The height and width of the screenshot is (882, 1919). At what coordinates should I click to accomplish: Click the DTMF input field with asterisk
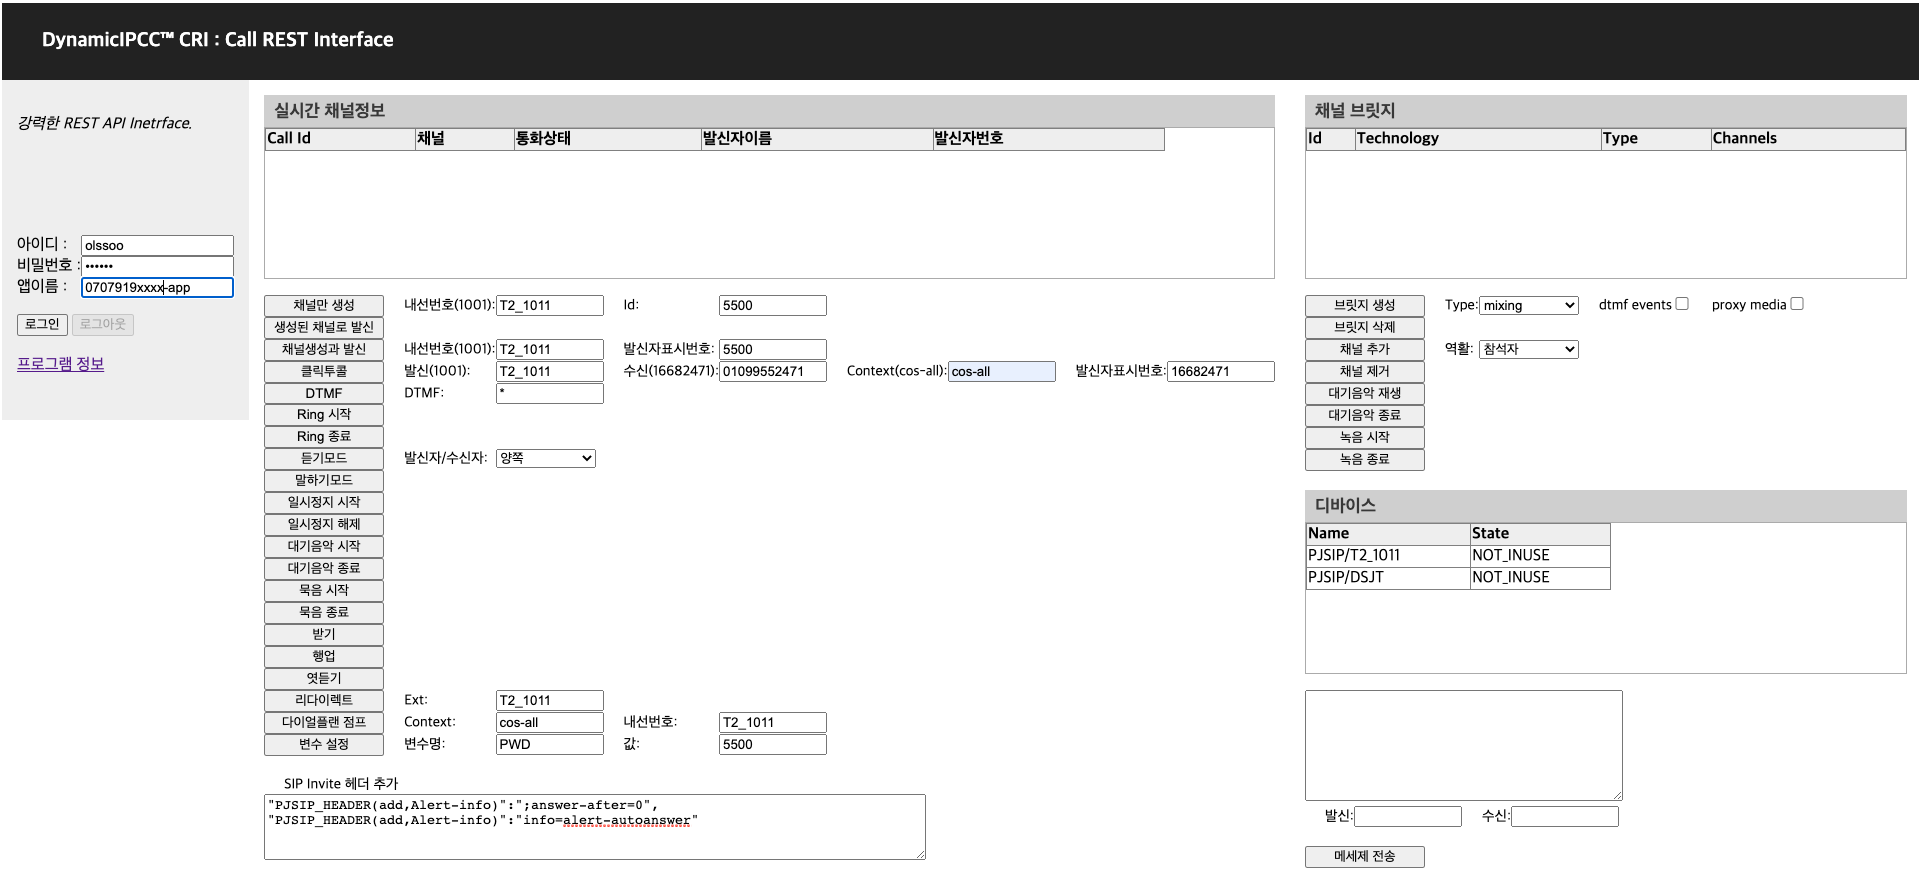(550, 393)
